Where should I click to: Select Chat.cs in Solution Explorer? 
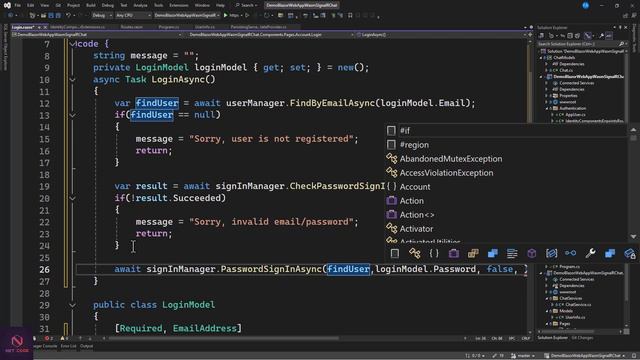click(566, 70)
